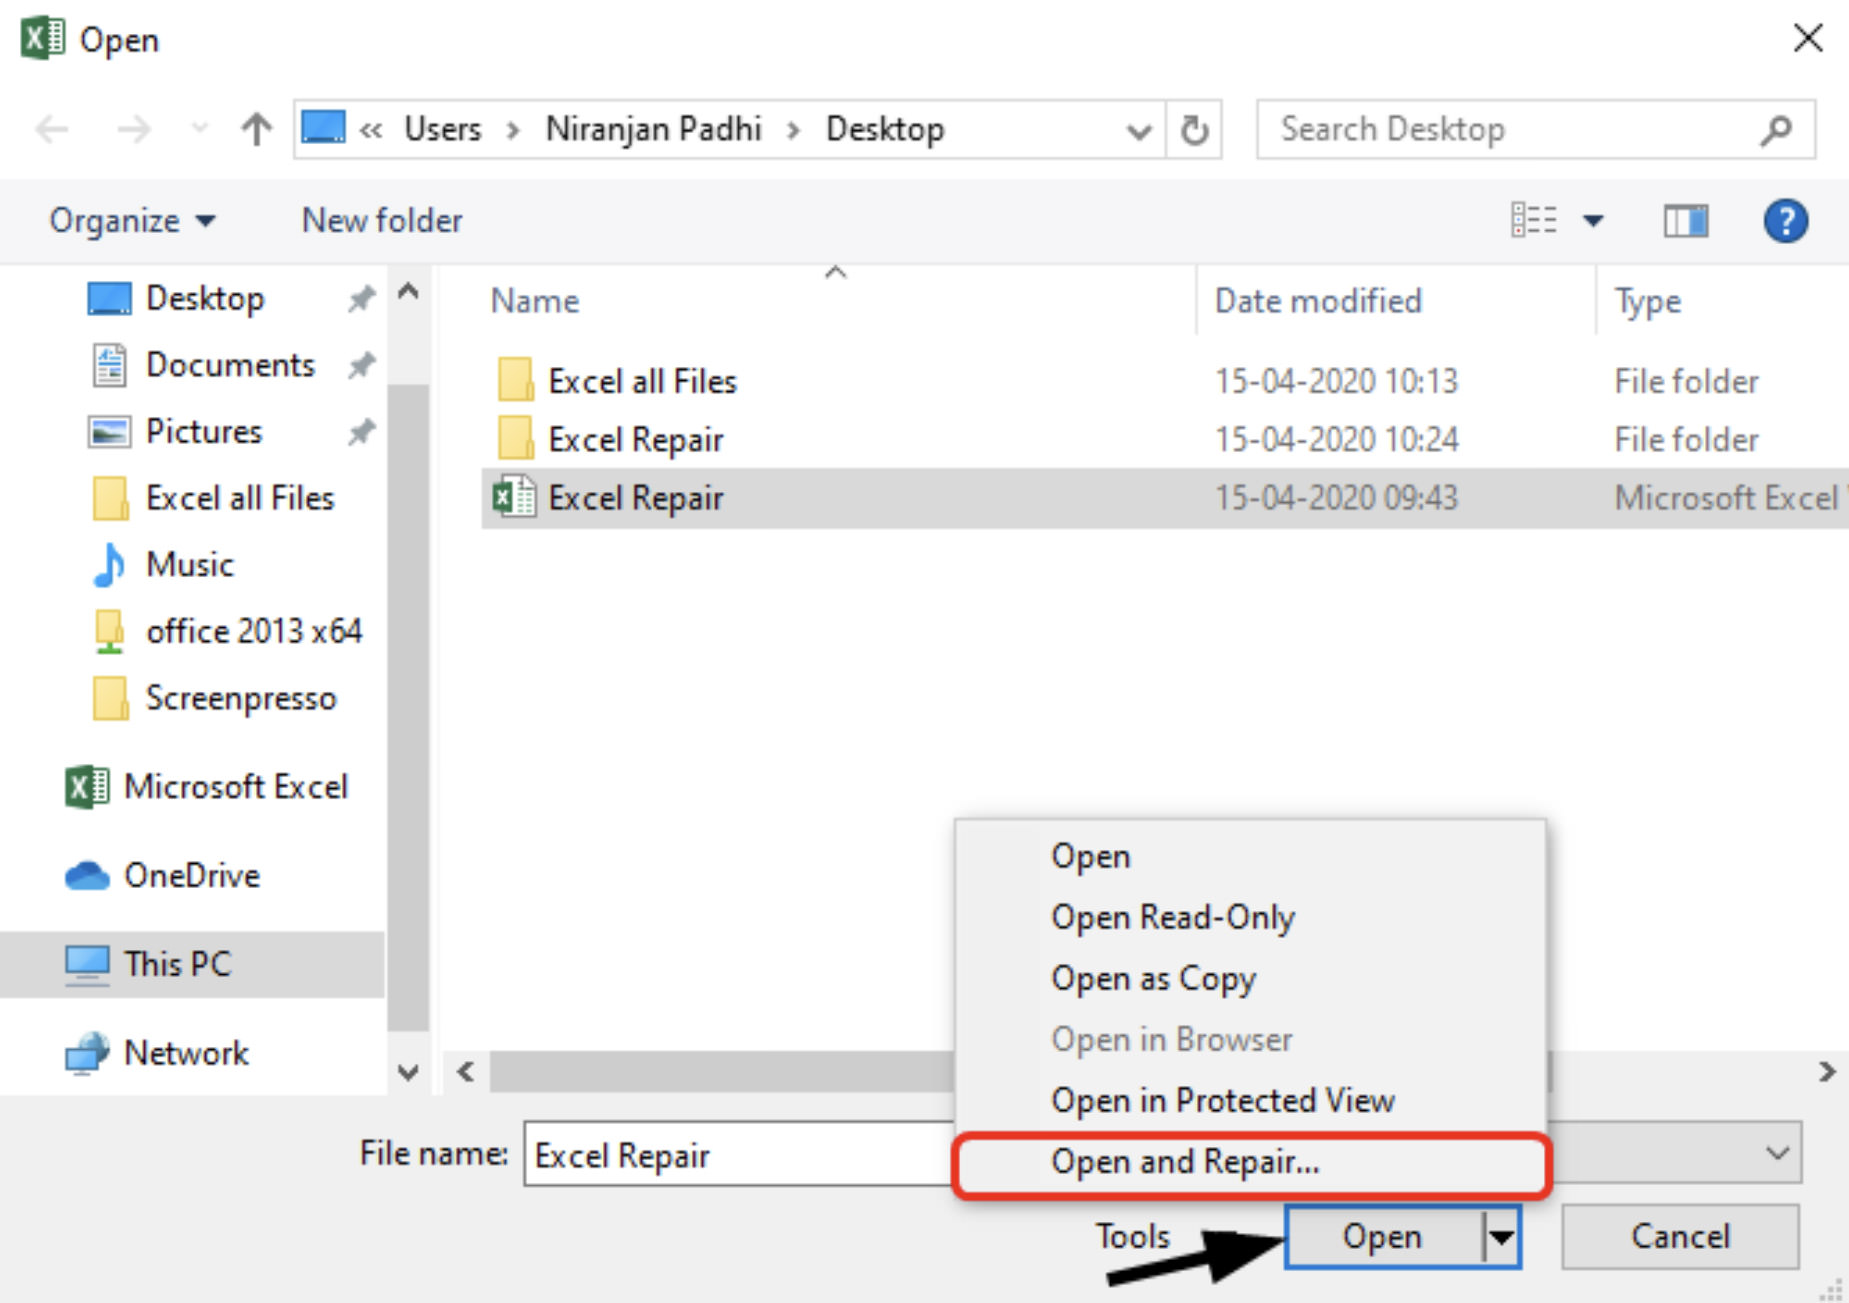Sort files by Name column
The height and width of the screenshot is (1303, 1849).
pos(534,301)
